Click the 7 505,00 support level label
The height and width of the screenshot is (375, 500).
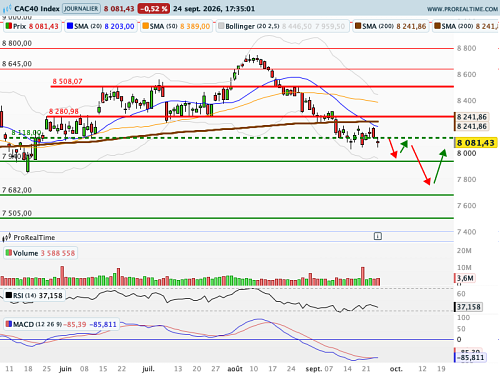[x=17, y=213]
